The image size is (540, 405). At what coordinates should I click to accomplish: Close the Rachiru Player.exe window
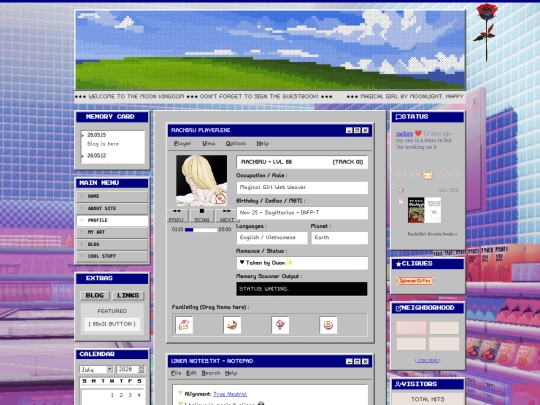[x=365, y=130]
